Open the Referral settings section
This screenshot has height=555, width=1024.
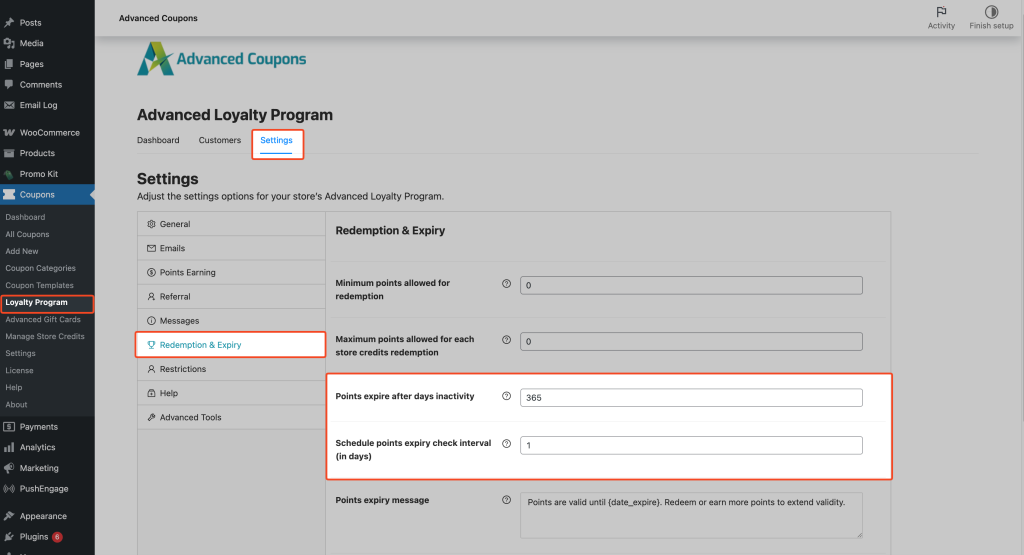click(231, 296)
